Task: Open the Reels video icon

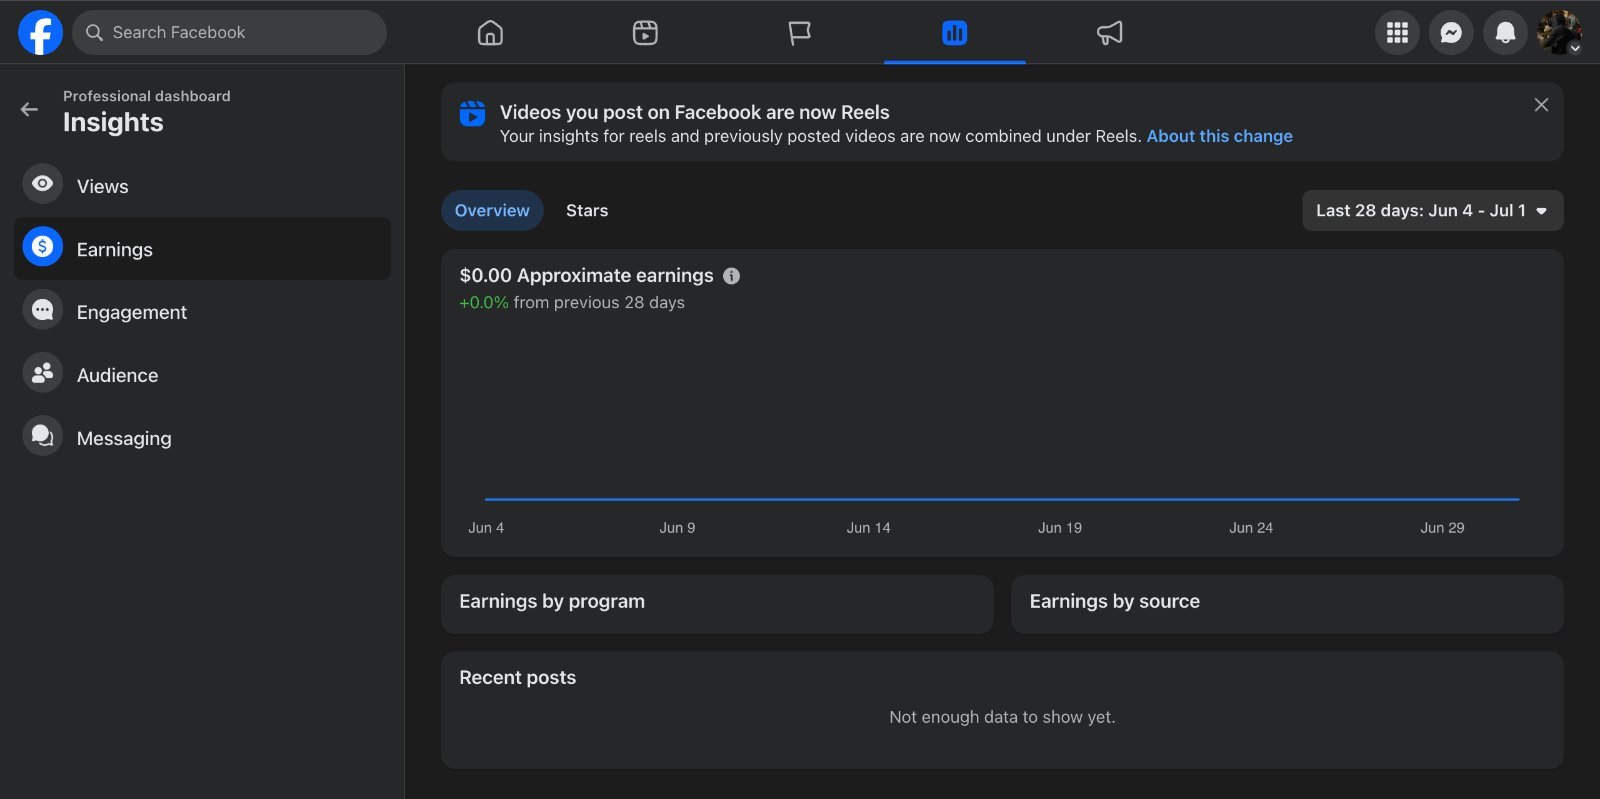Action: coord(645,33)
